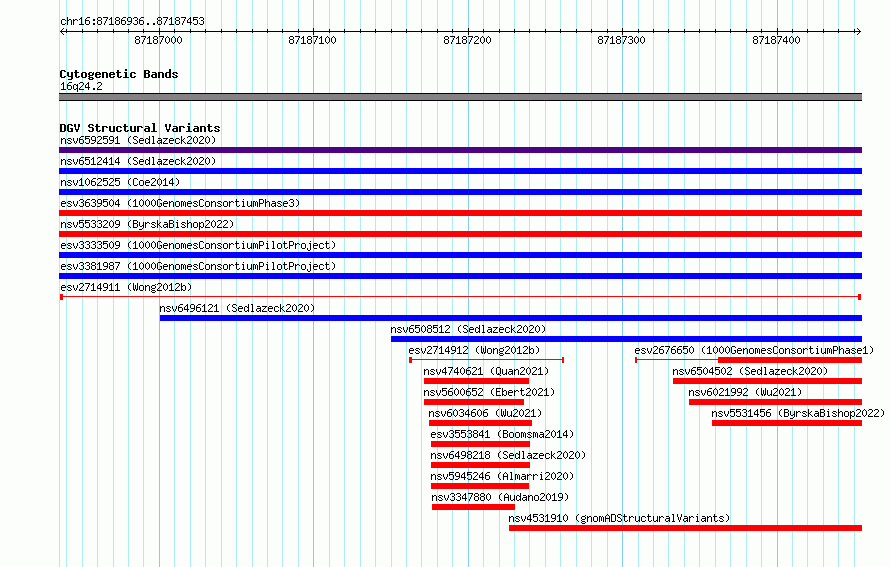Click the thin red esv2714911 span line
Screen dimensions: 890x567
[460, 297]
